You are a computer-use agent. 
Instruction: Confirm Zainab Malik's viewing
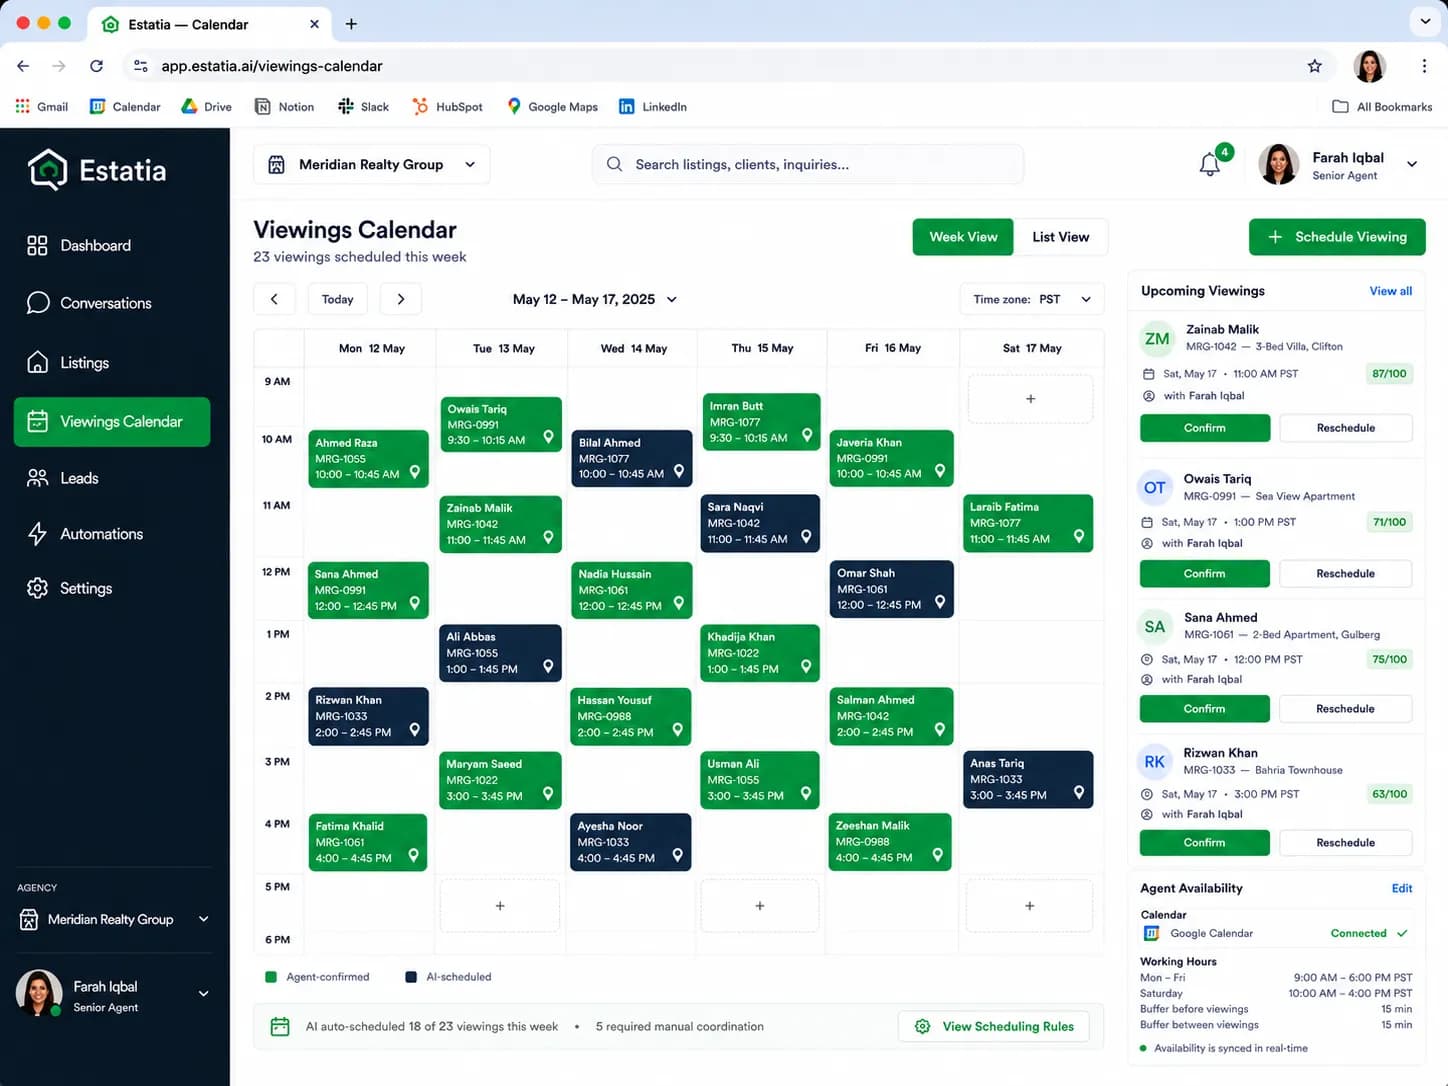[x=1205, y=428]
